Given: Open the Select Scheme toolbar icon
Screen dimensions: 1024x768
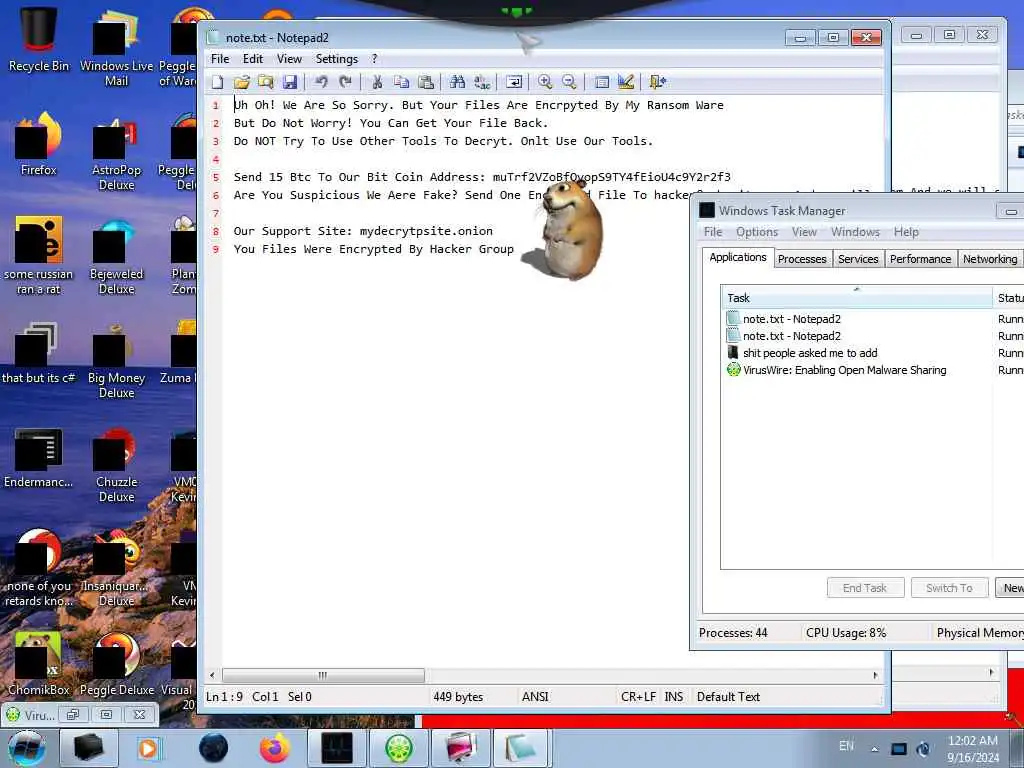Looking at the screenshot, I should [x=601, y=82].
